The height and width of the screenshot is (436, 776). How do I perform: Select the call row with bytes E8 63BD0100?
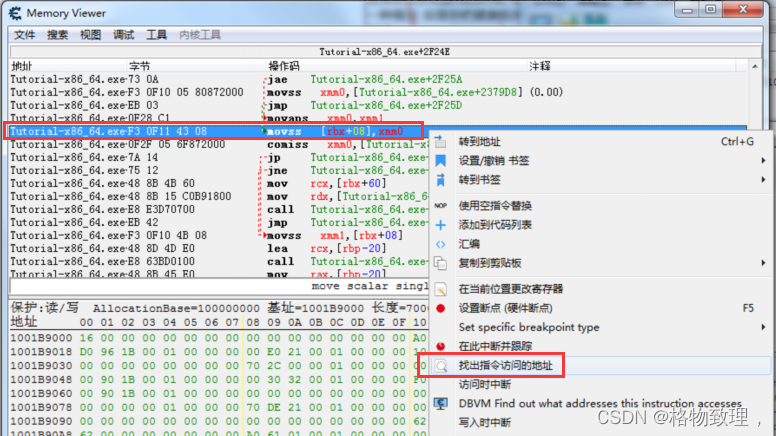click(219, 261)
